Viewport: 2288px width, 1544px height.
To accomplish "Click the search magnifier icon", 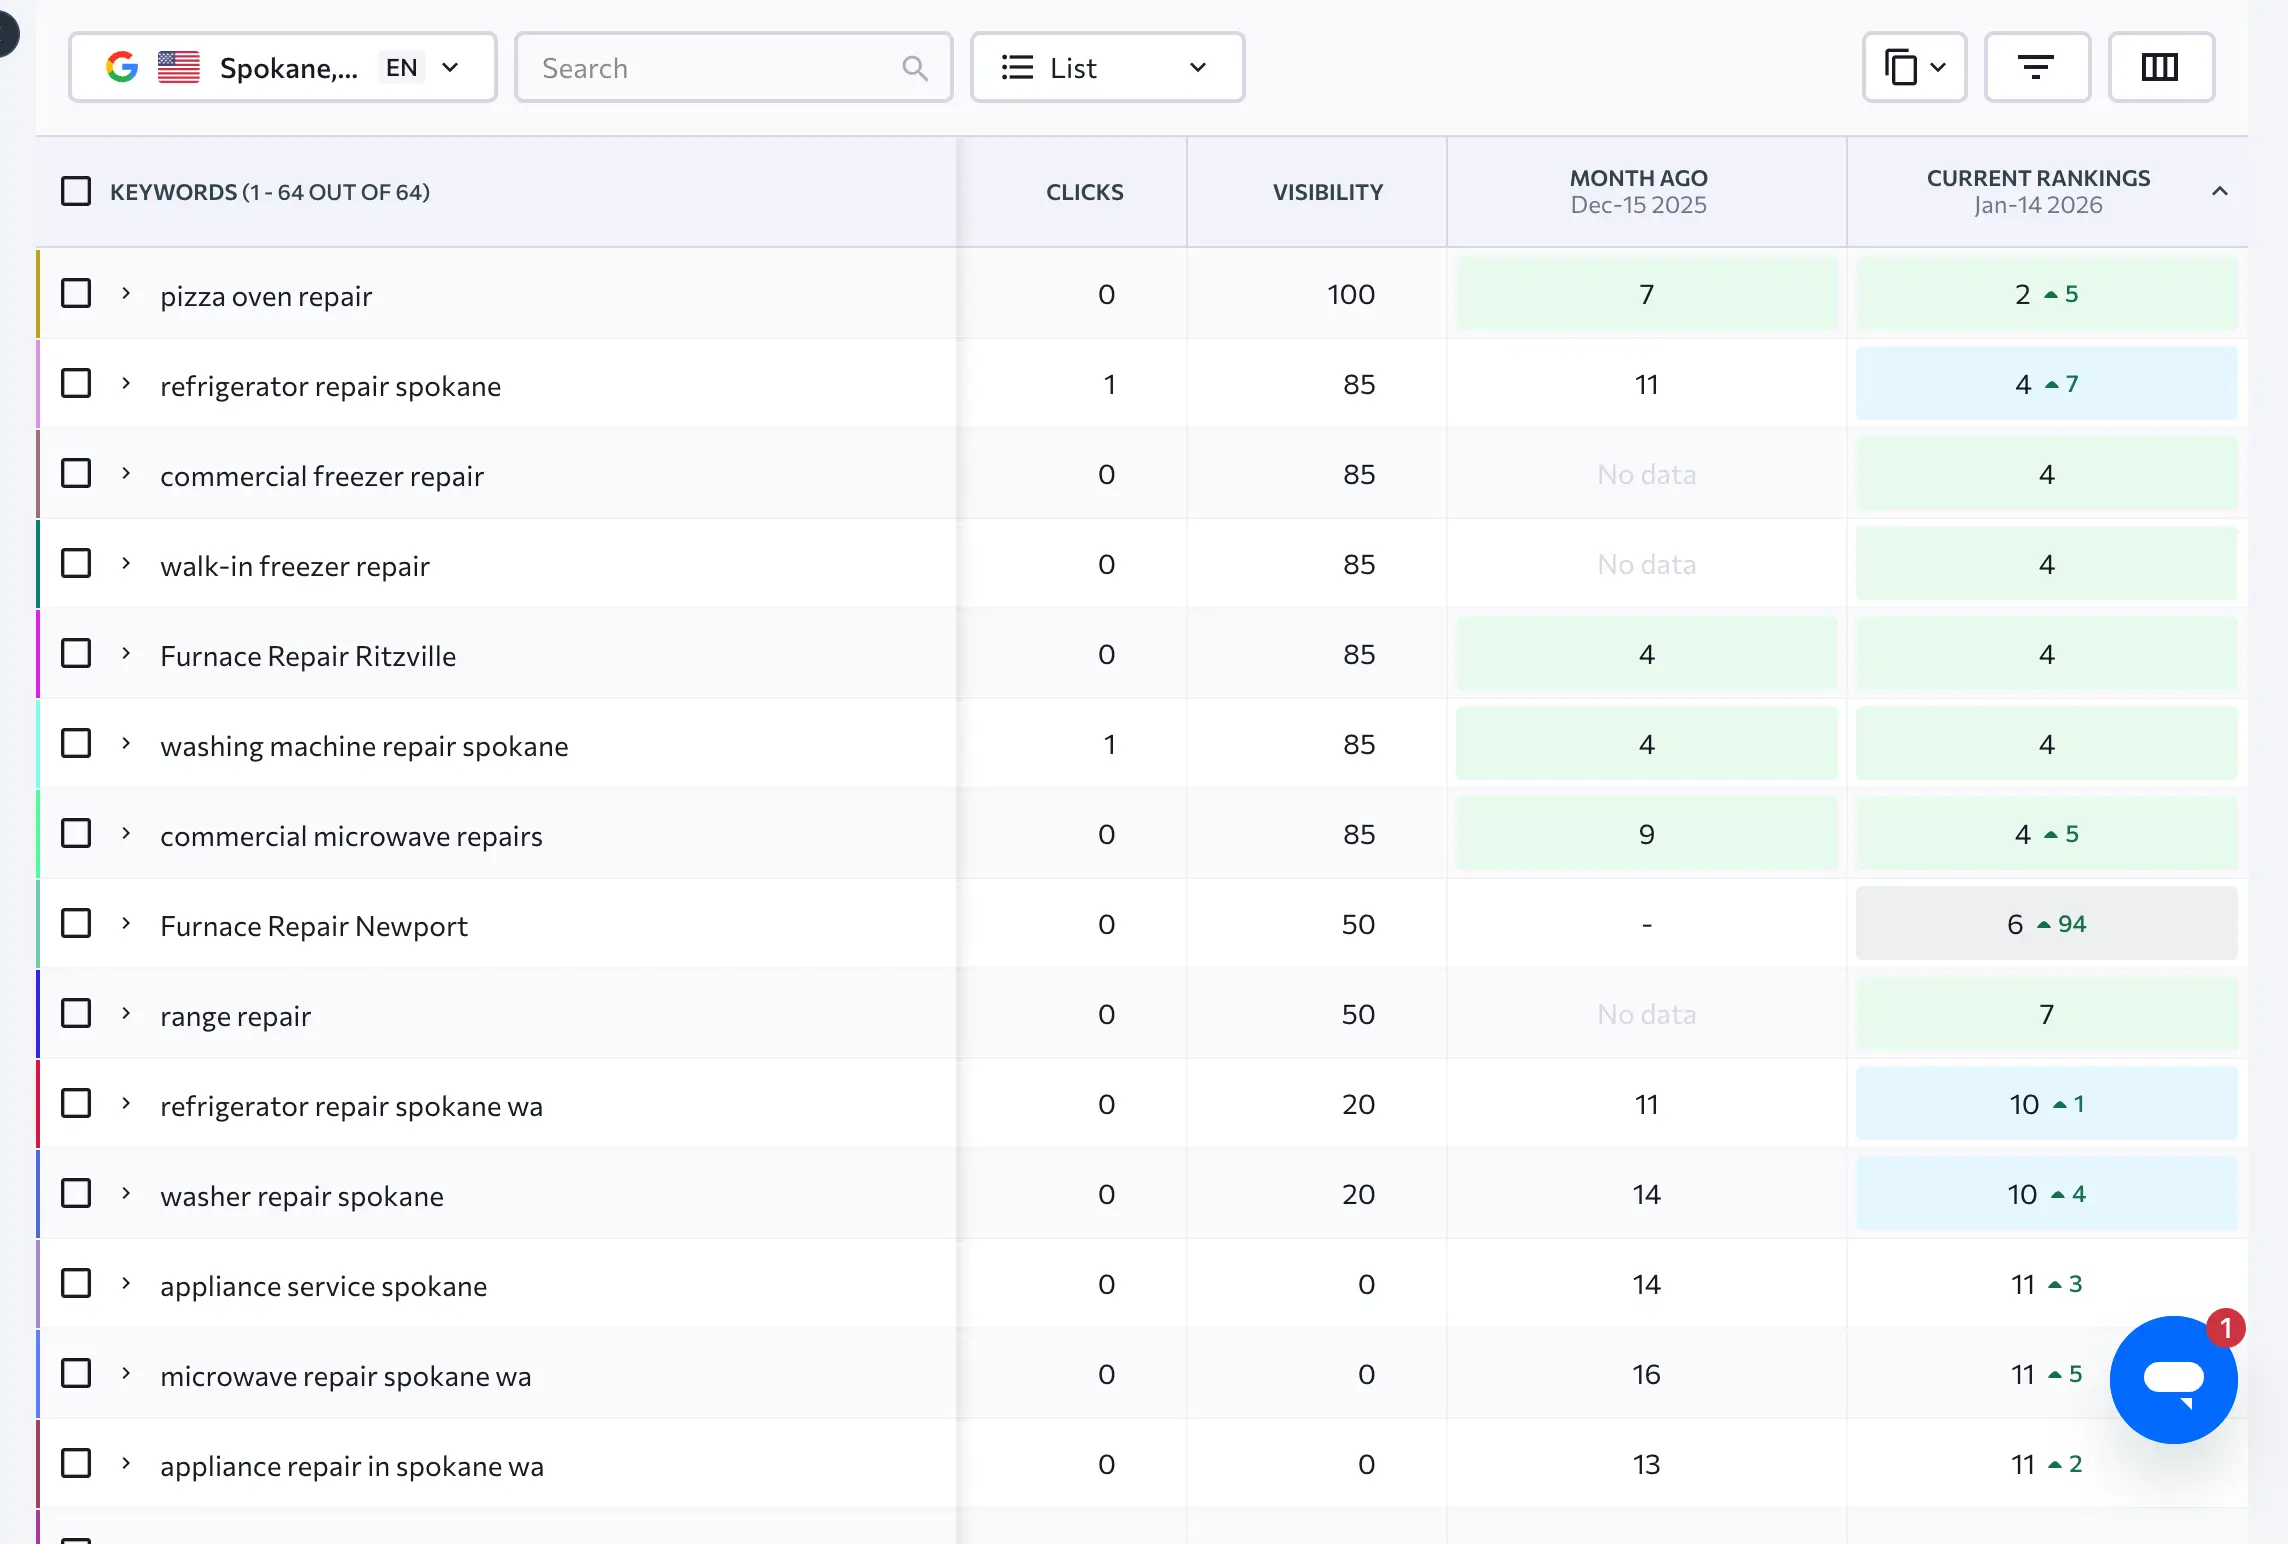I will pos(914,68).
